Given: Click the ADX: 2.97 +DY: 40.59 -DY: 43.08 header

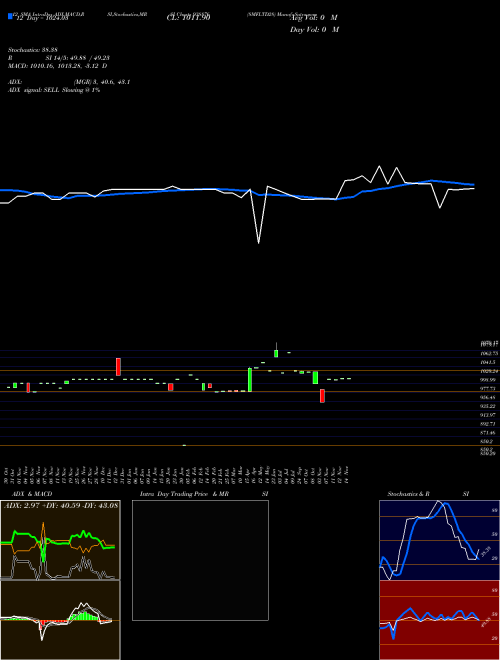Looking at the screenshot, I should click(61, 505).
